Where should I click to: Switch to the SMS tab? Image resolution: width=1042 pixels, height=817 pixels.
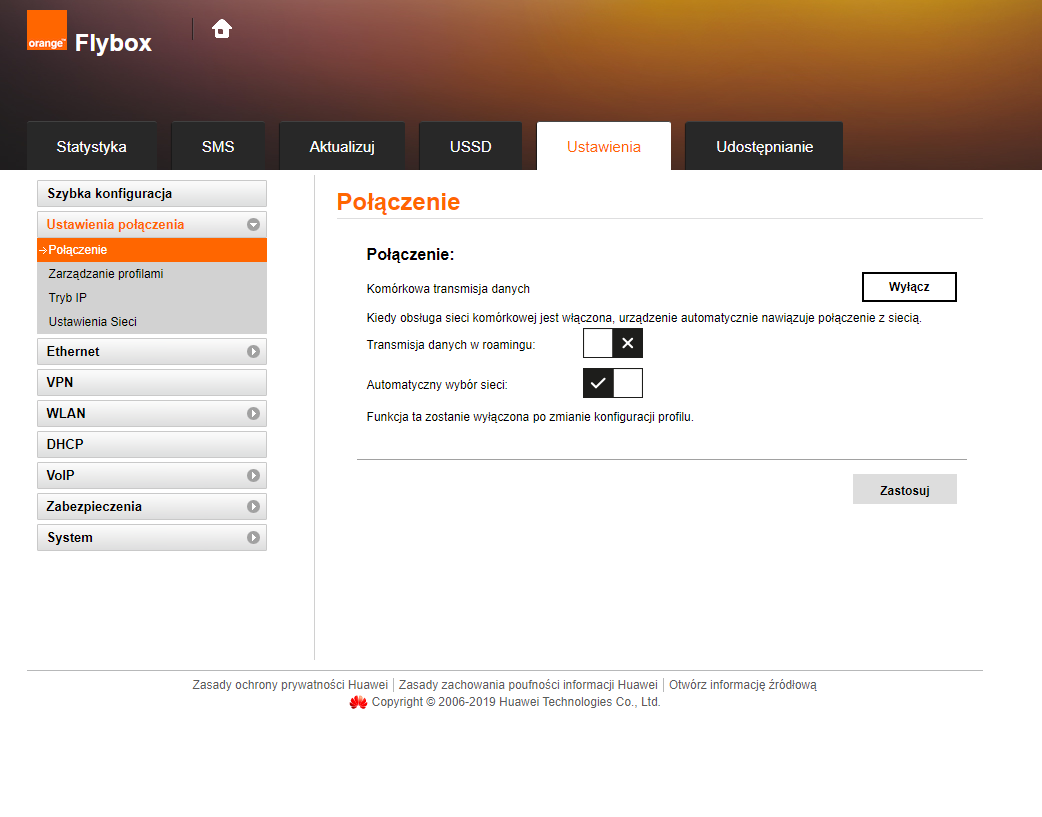click(x=218, y=145)
